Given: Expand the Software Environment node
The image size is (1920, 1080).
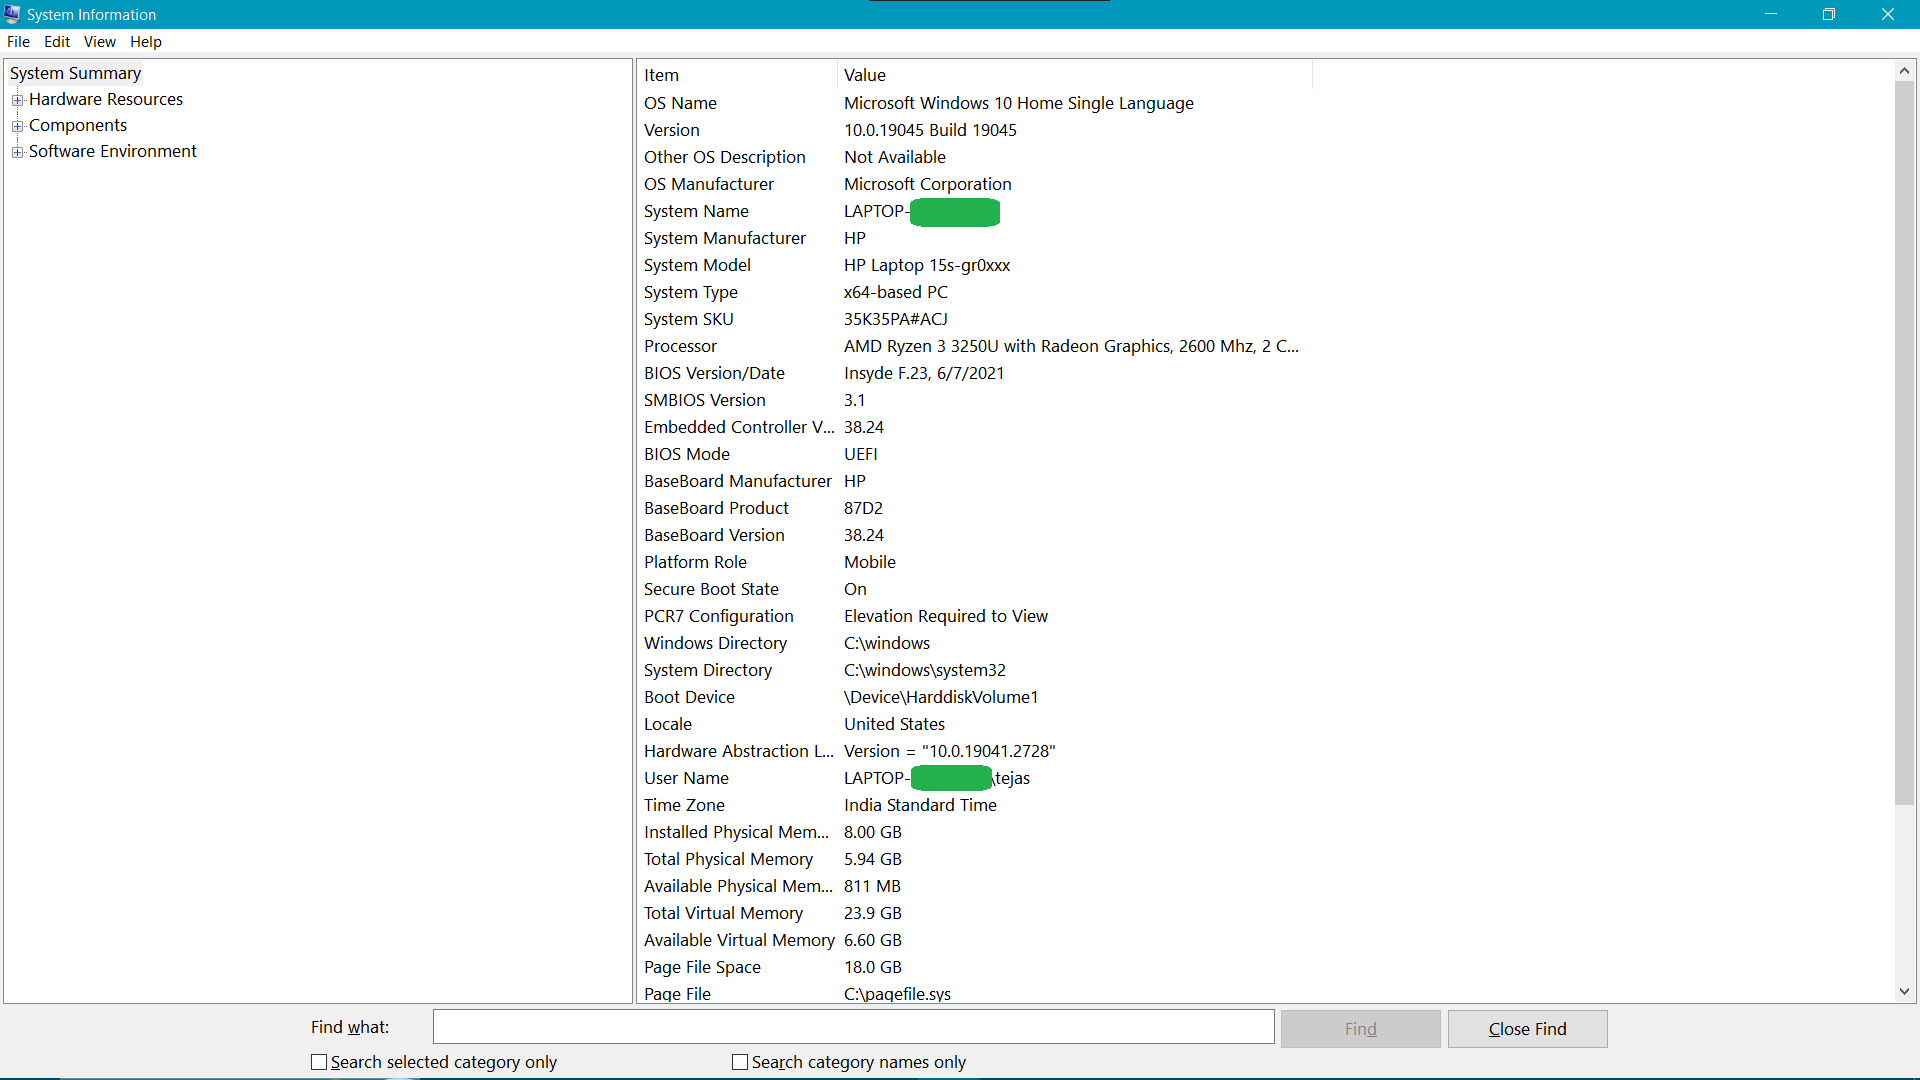Looking at the screenshot, I should point(17,152).
